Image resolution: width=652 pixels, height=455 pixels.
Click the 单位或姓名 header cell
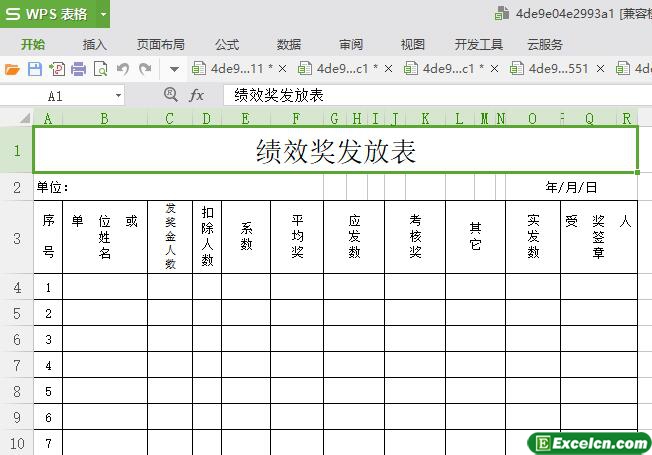[105, 237]
